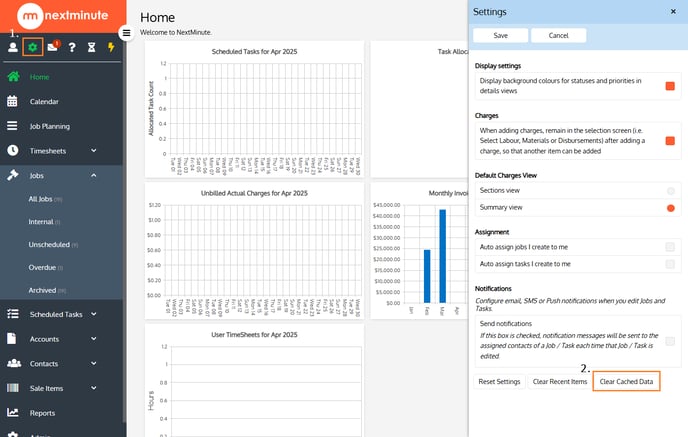Click the Default Charges View heading
The image size is (688, 437).
tap(505, 175)
